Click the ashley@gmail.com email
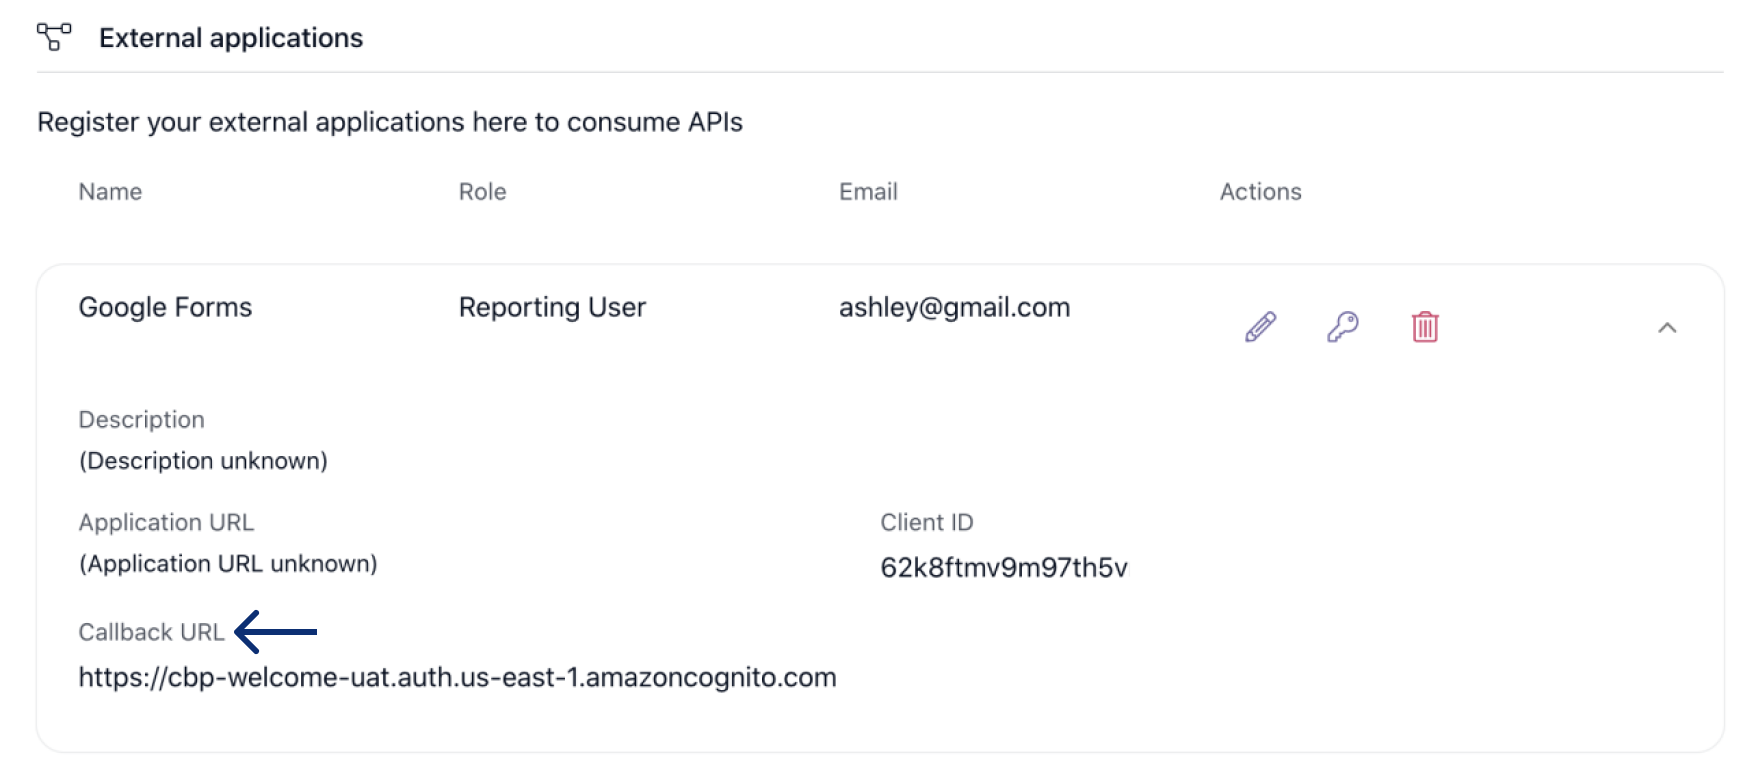The image size is (1743, 759). [x=954, y=307]
